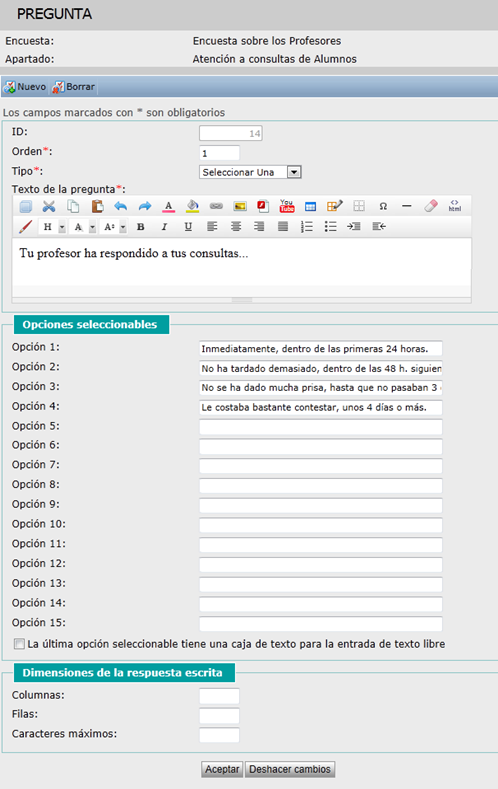
Task: Toggle italic formatting
Action: click(164, 227)
